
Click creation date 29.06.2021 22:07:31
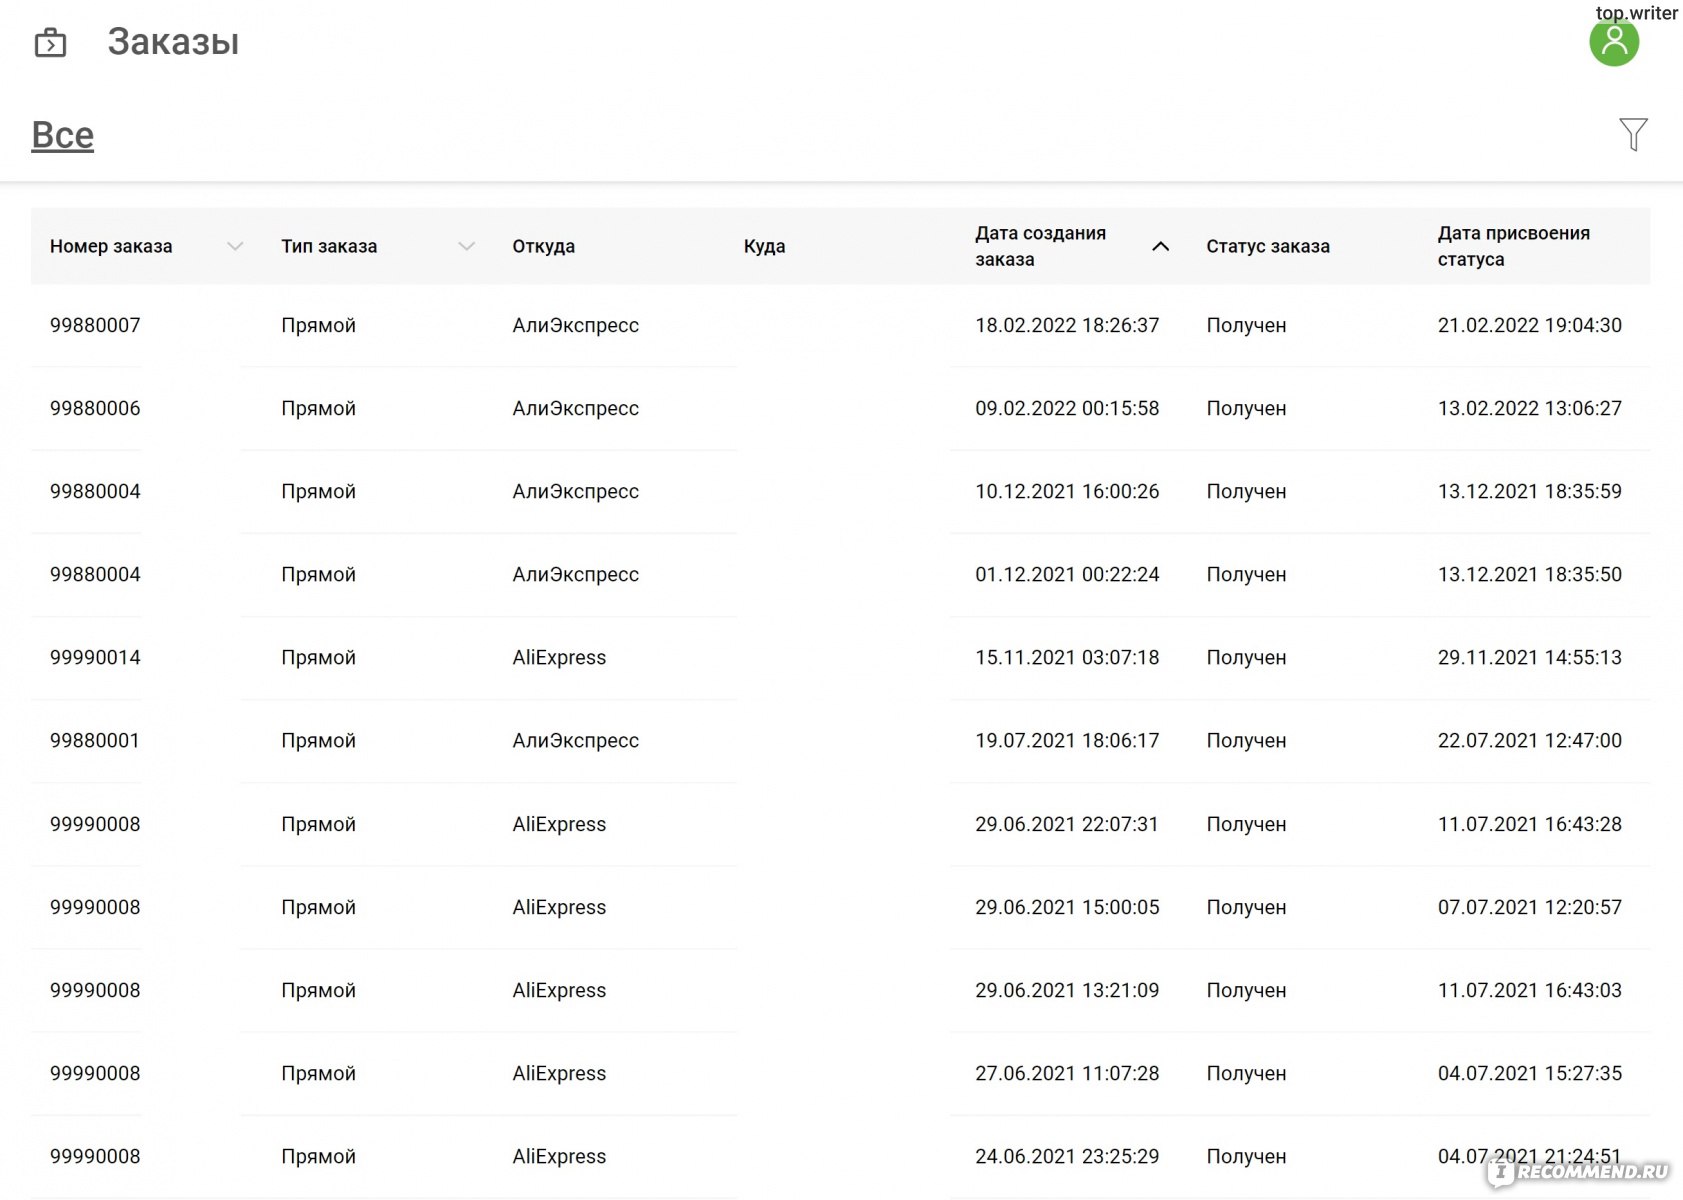point(1067,824)
